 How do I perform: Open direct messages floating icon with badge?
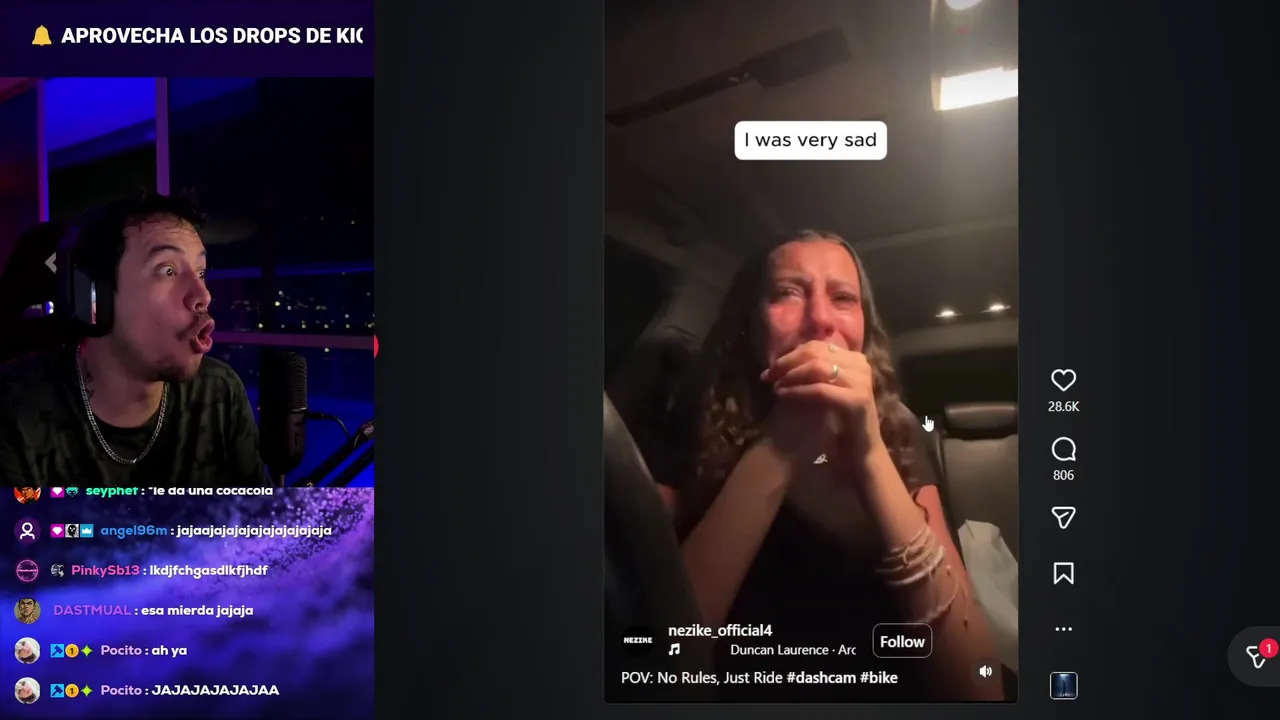click(1257, 656)
